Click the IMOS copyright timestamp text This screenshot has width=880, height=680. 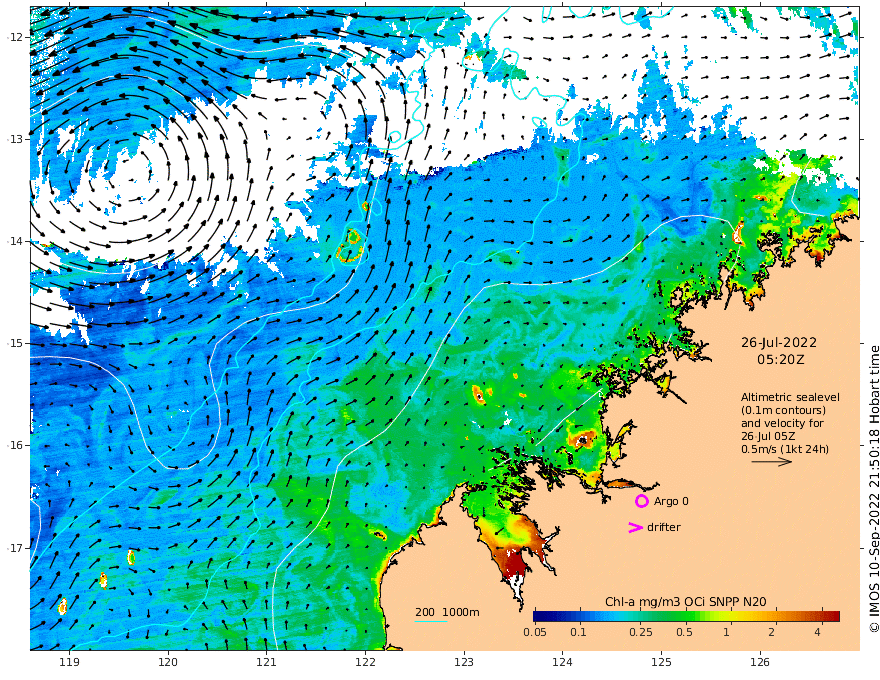874,489
